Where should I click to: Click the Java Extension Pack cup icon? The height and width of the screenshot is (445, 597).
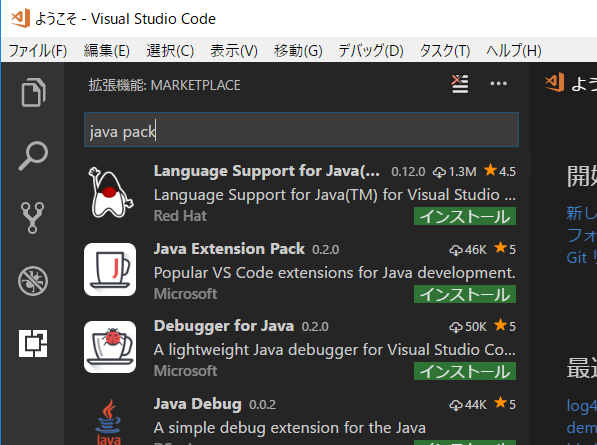(110, 270)
